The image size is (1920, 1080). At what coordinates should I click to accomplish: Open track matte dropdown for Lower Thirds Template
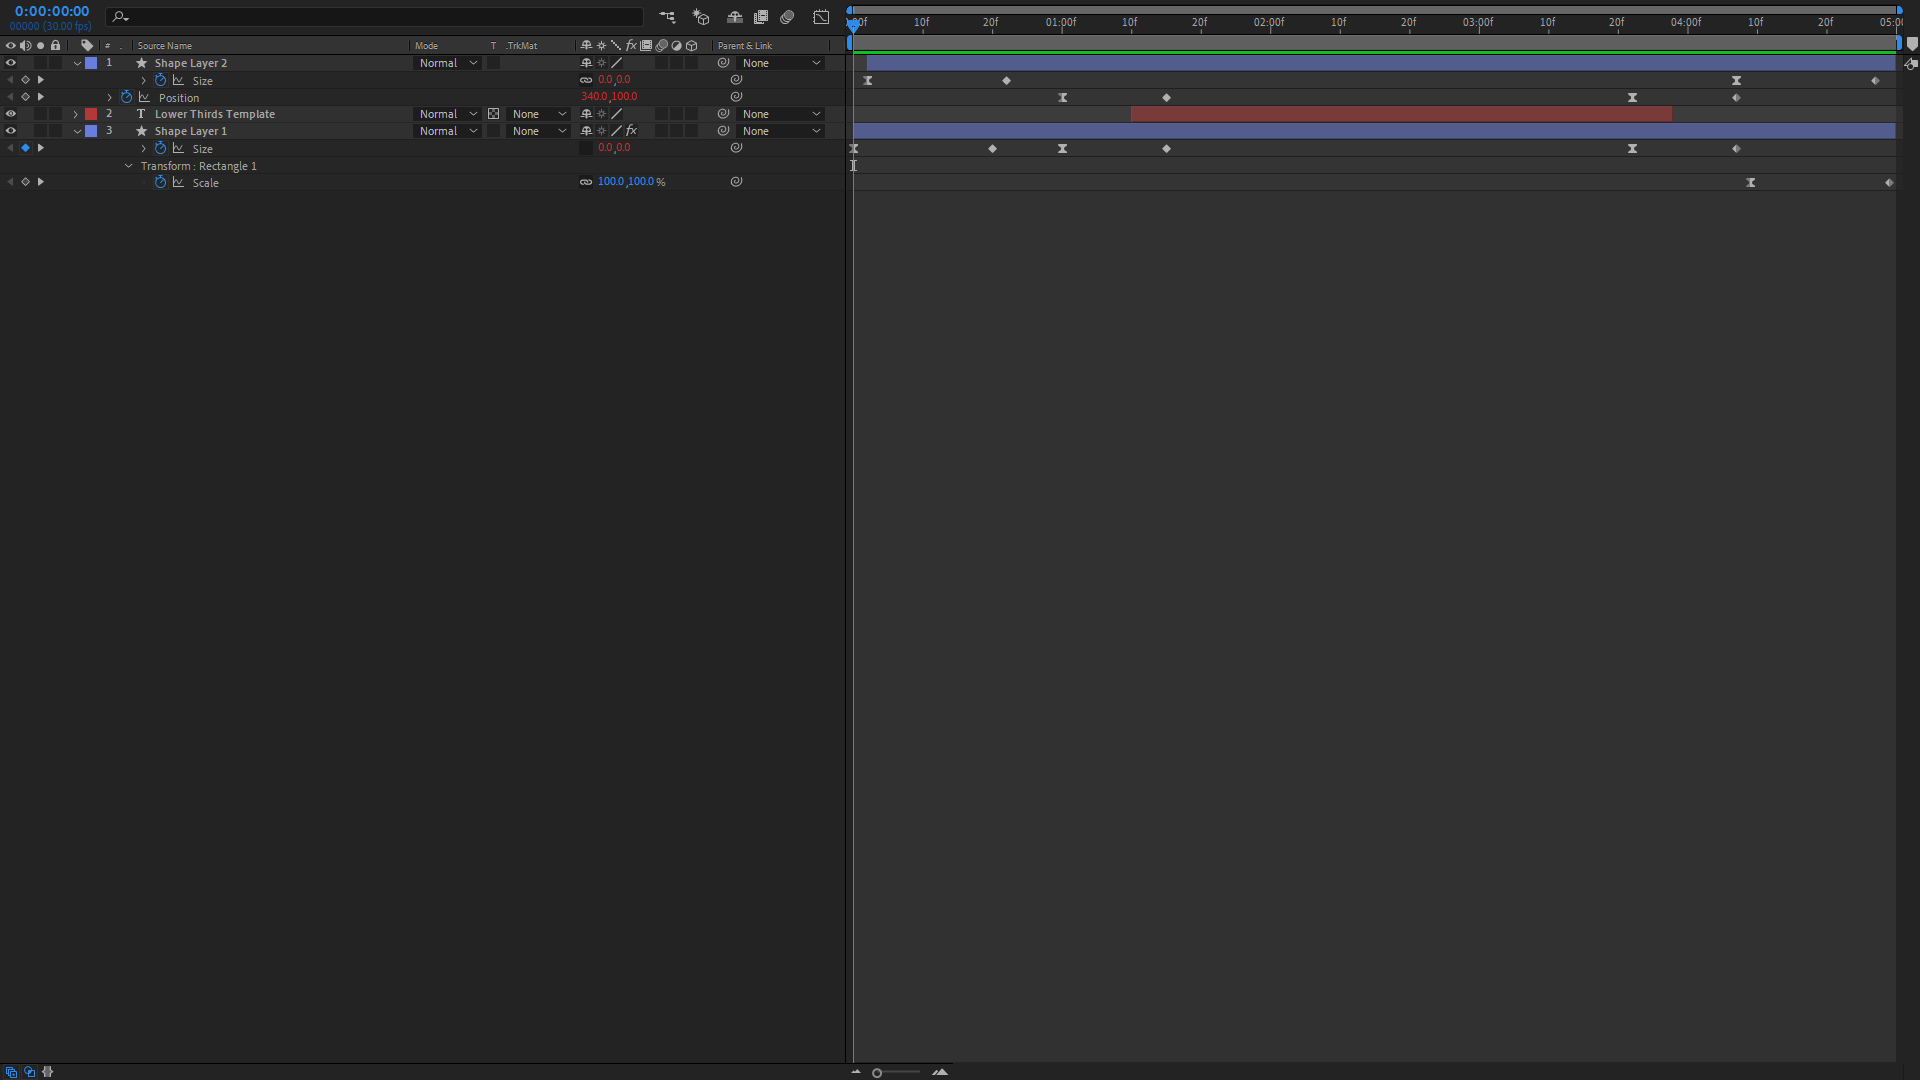click(x=538, y=114)
